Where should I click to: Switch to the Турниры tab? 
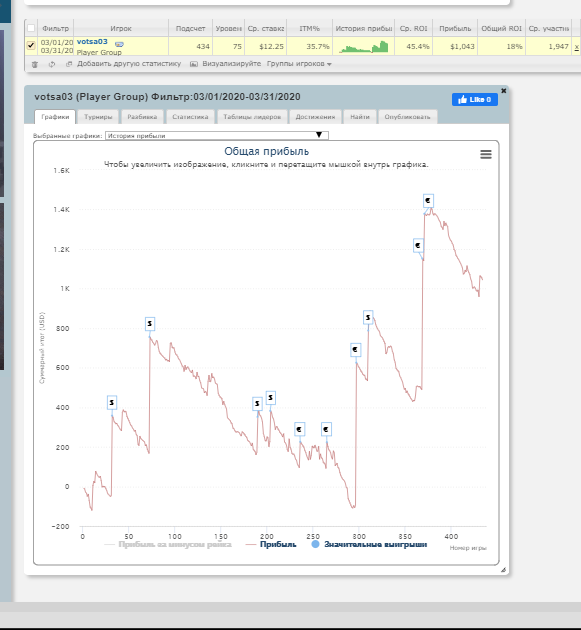tap(98, 117)
